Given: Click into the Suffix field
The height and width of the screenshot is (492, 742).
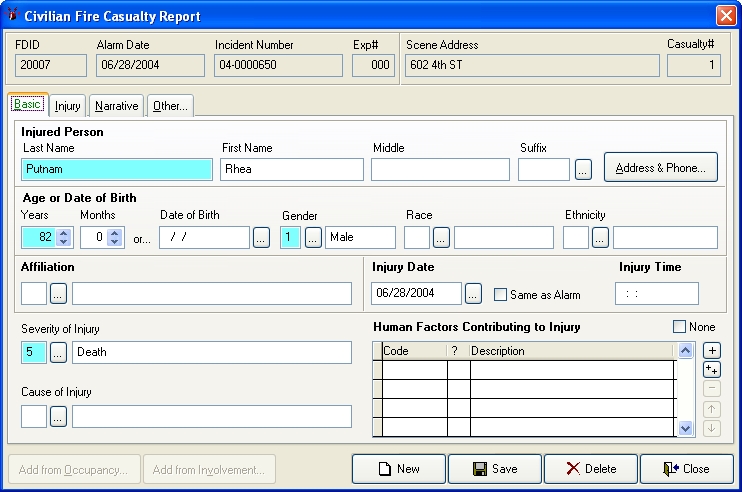Looking at the screenshot, I should point(544,169).
